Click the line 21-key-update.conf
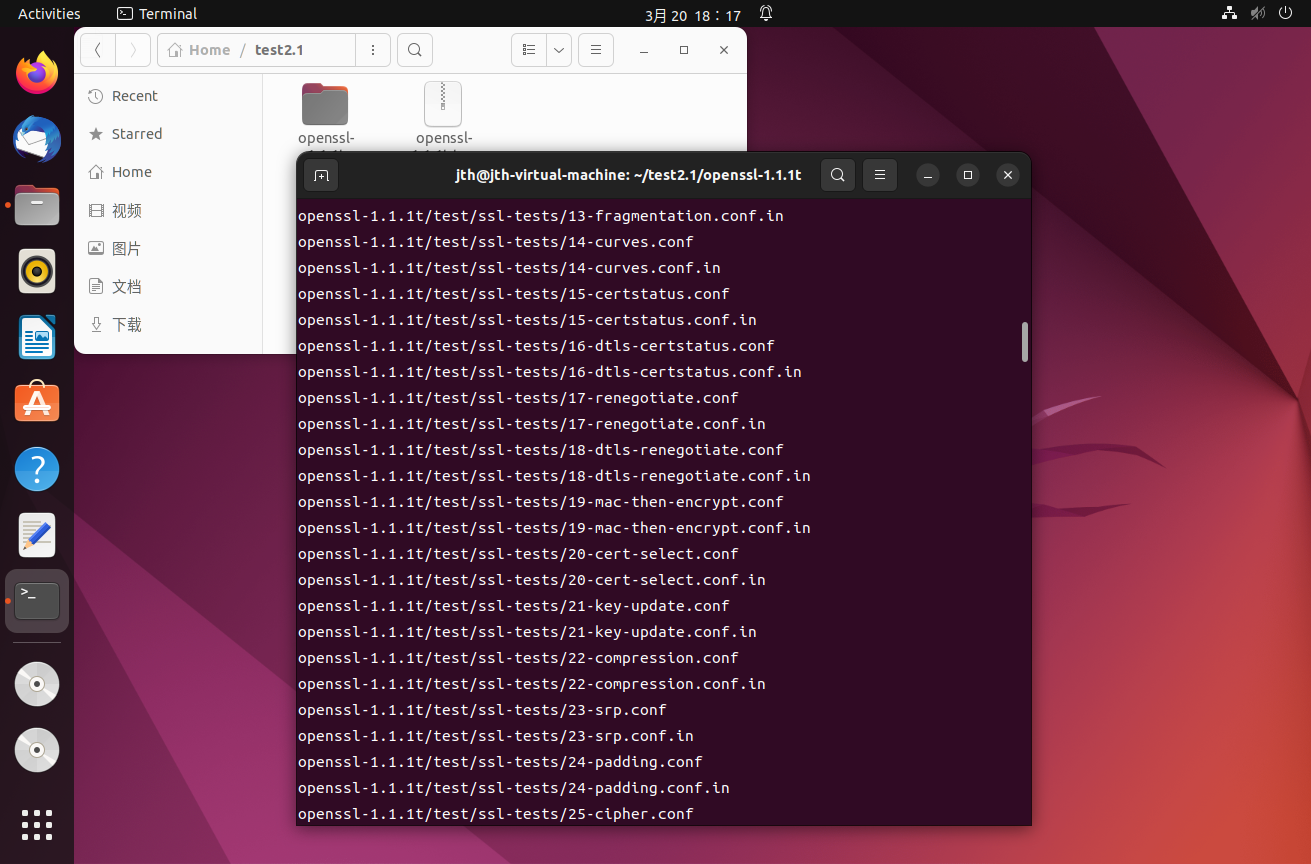The image size is (1311, 864). (x=514, y=606)
